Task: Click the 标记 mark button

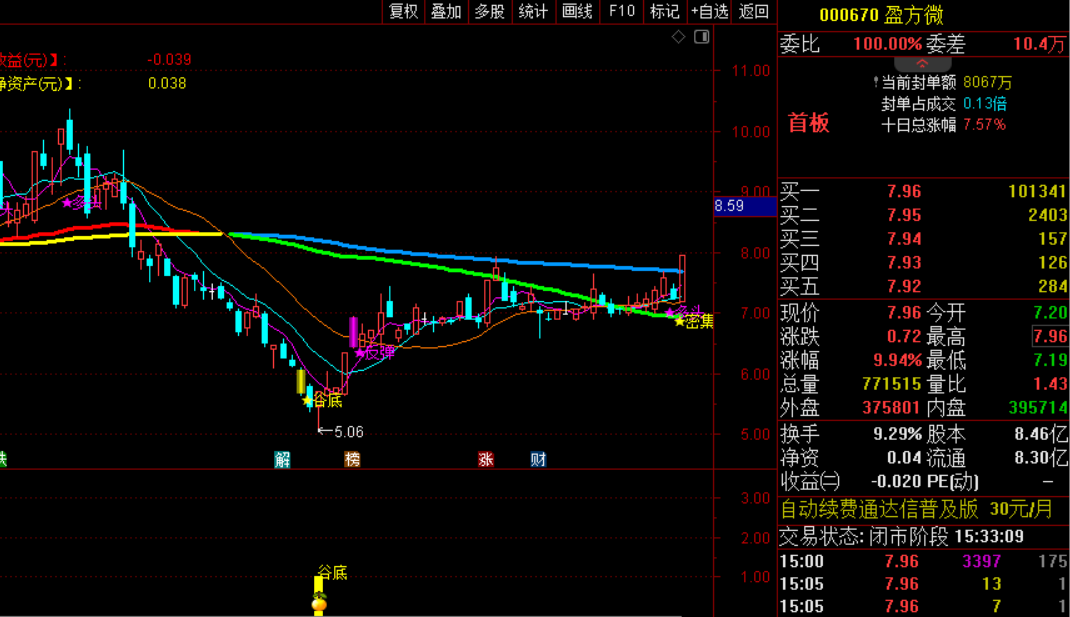Action: (665, 12)
